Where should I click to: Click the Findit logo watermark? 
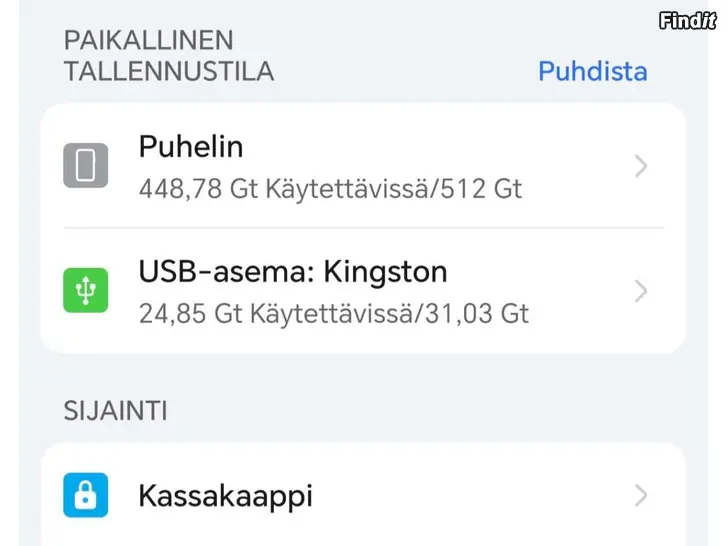(x=688, y=20)
